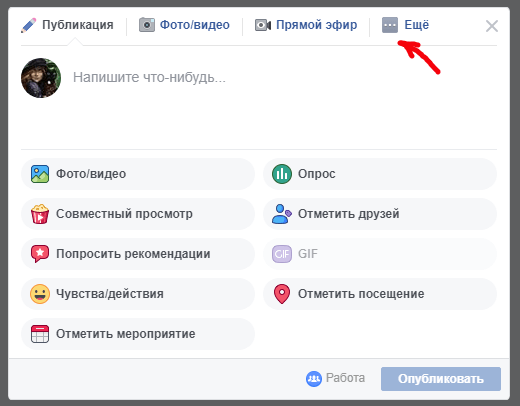The image size is (520, 406).
Task: Click the Фото/видео label in options list
Action: pyautogui.click(x=91, y=174)
